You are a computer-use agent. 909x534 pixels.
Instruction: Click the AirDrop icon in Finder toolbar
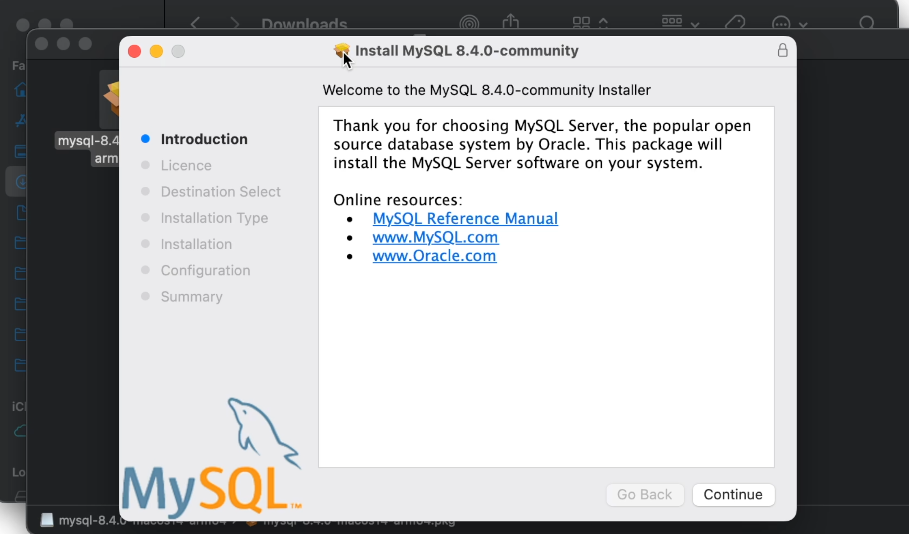coord(469,23)
